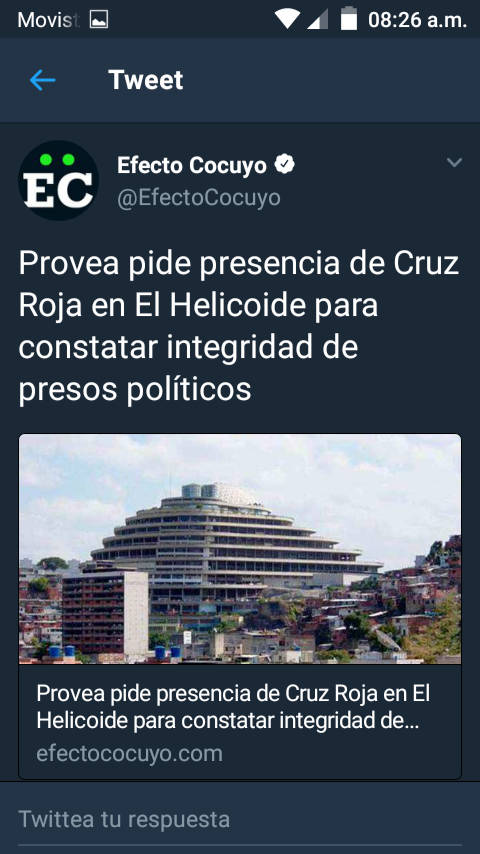Screen dimensions: 480x854
Task: Expand the tweet options chevron menu
Action: tap(454, 162)
